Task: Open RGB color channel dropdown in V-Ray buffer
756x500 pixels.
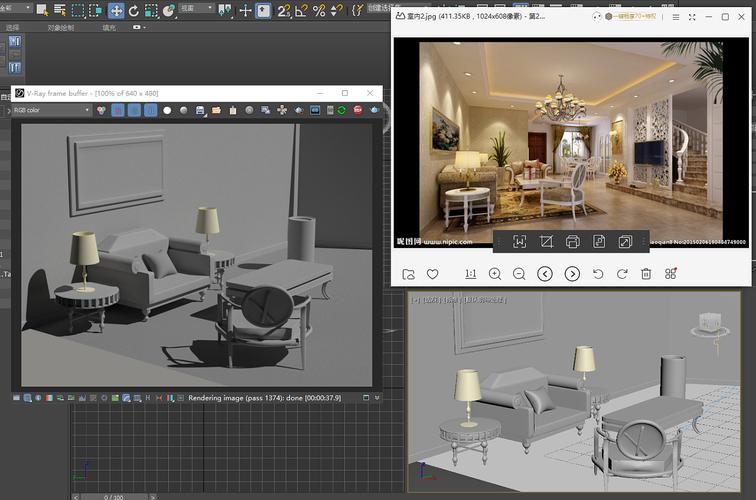Action: click(51, 110)
